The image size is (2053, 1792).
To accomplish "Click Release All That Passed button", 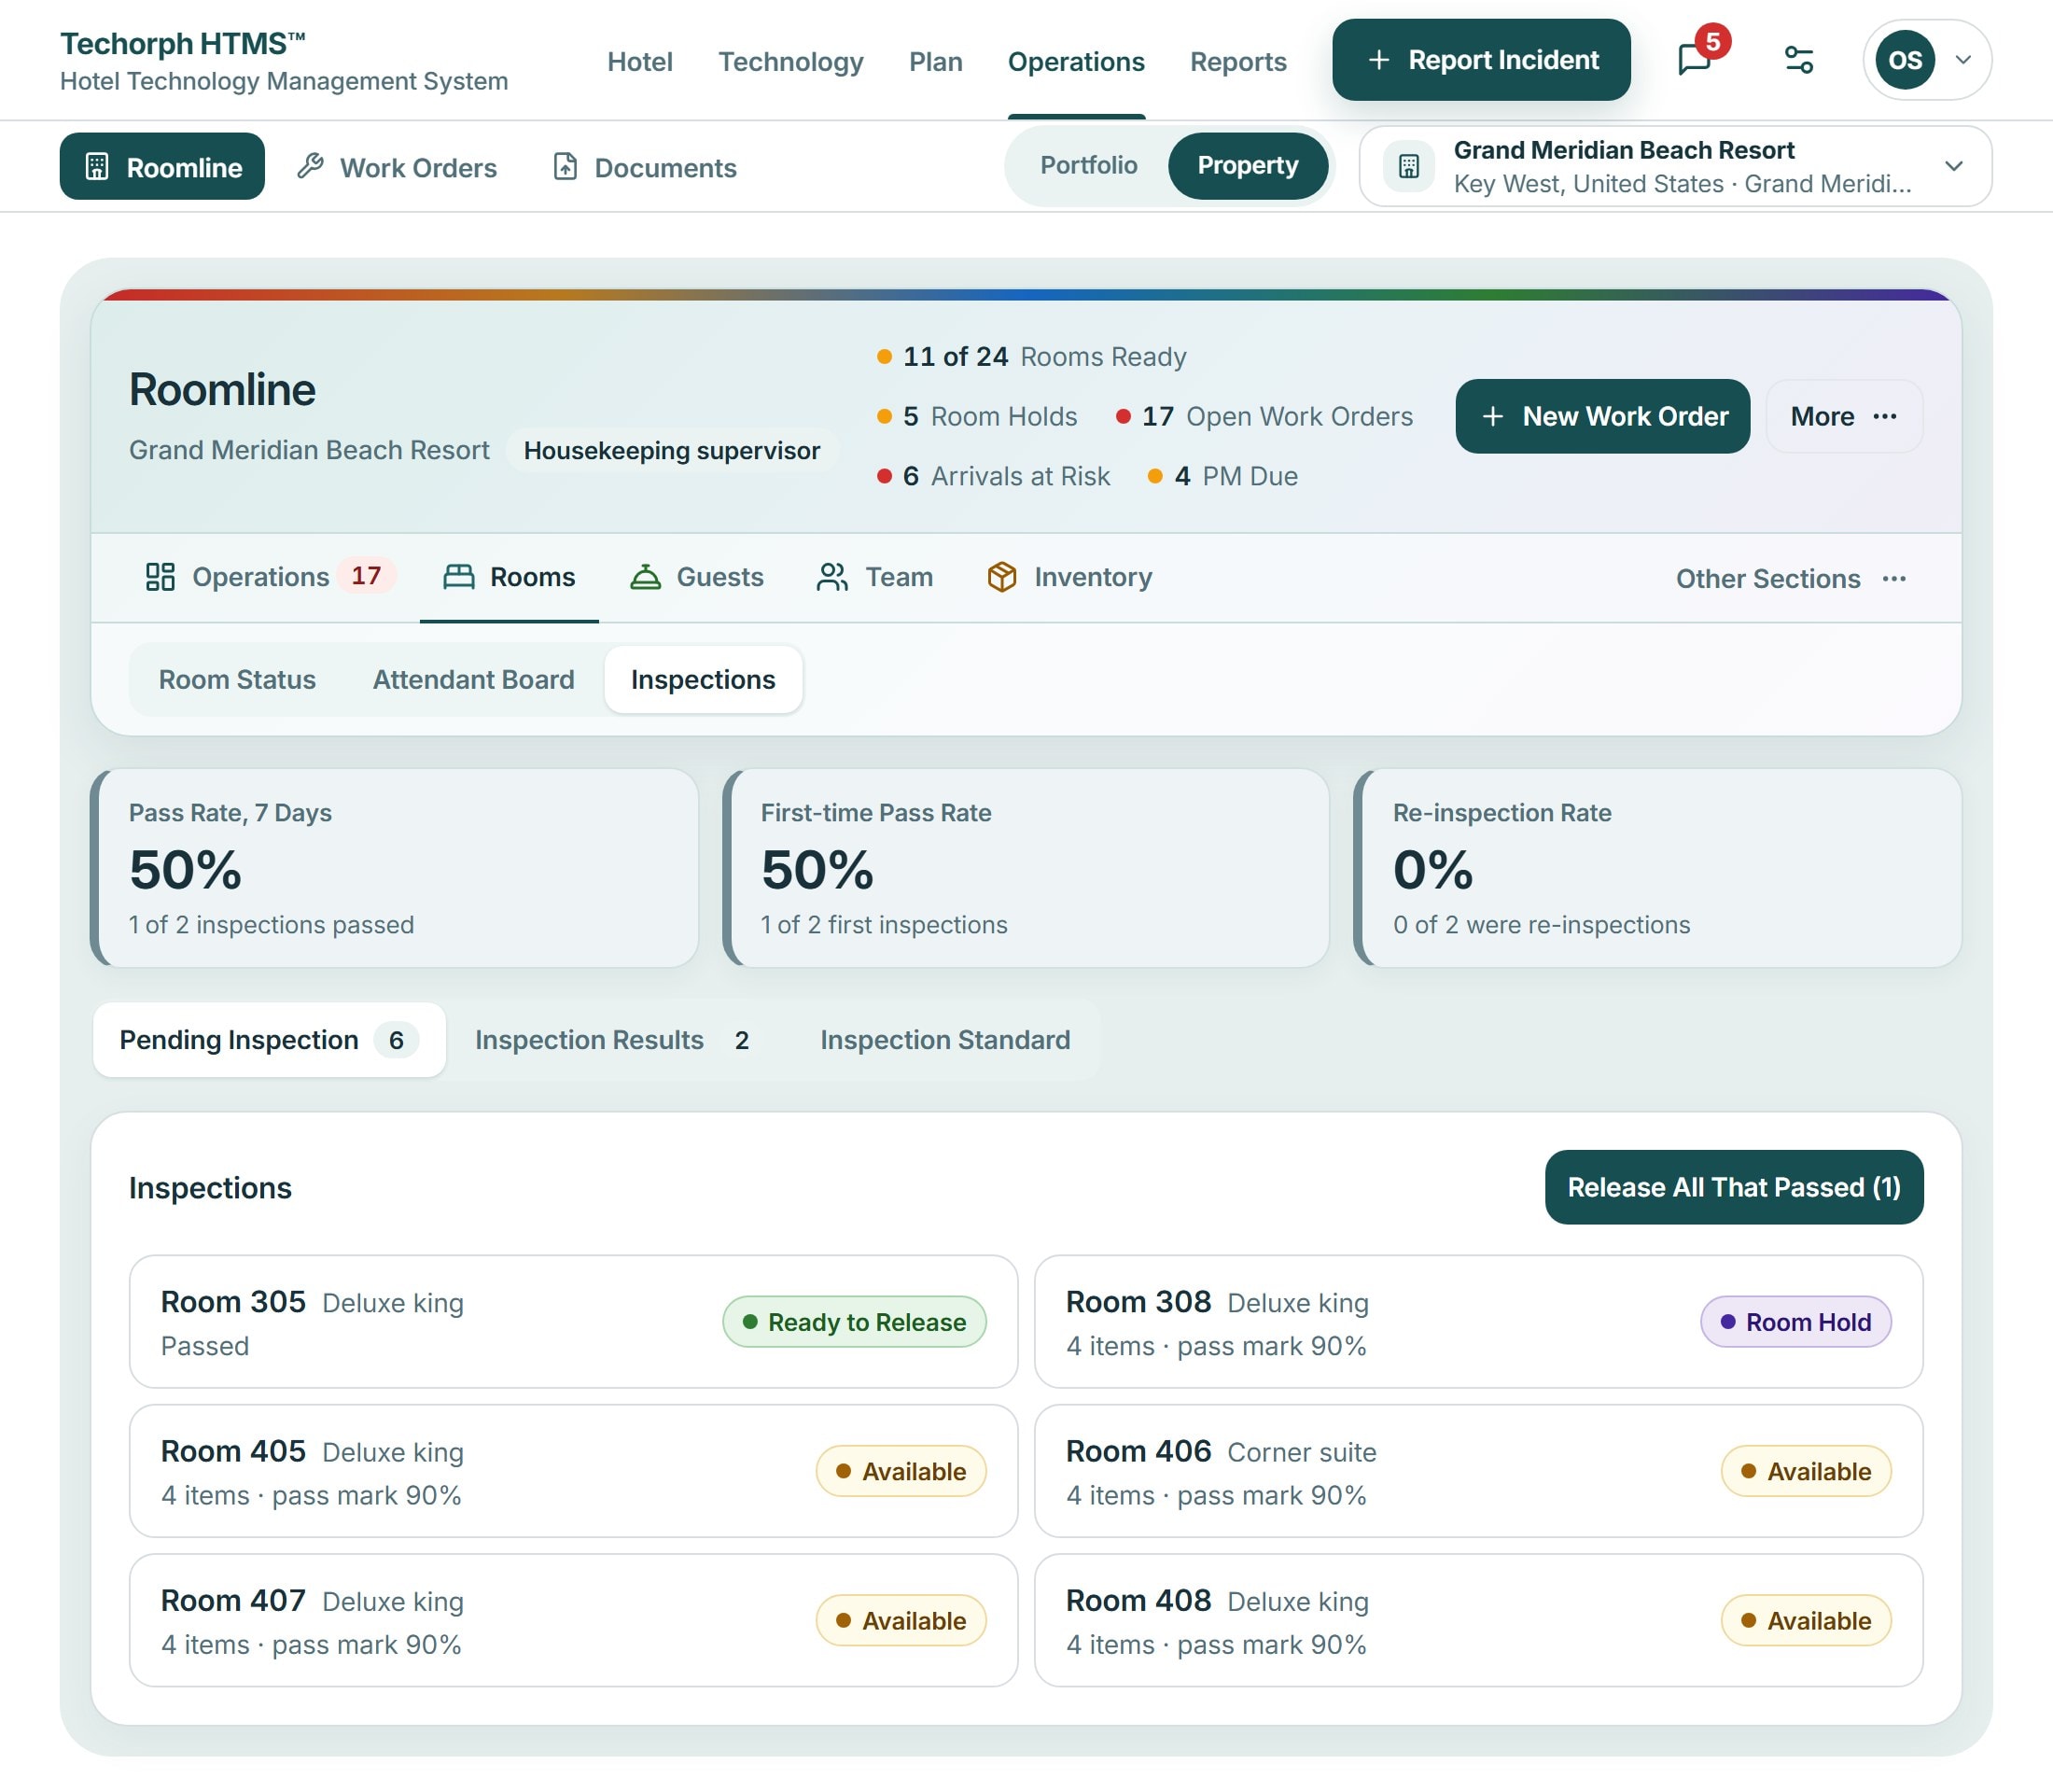I will (1733, 1187).
